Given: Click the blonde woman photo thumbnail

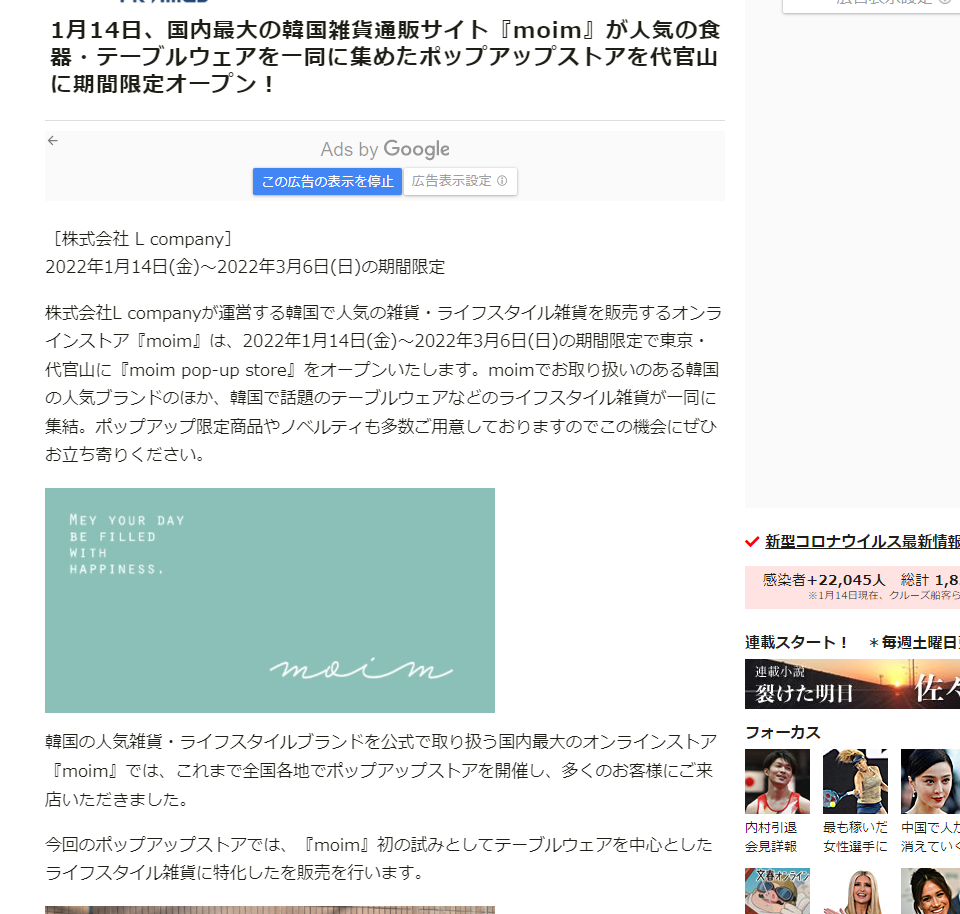Looking at the screenshot, I should coord(855,891).
